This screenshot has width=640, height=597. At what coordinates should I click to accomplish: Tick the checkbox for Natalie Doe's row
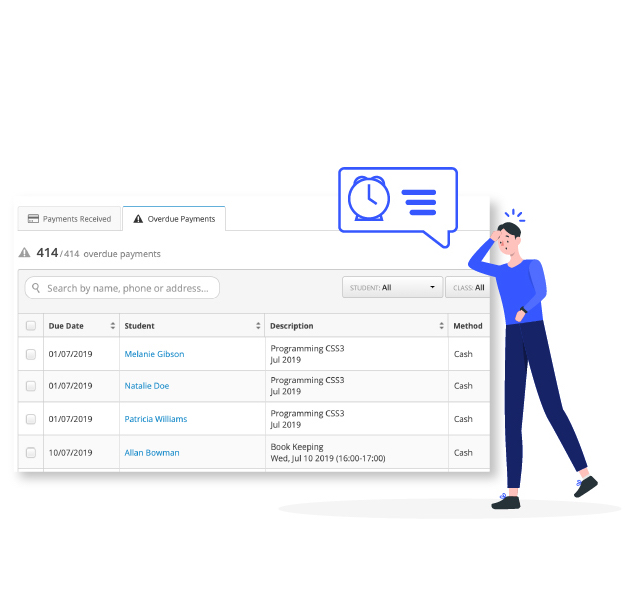pos(31,386)
